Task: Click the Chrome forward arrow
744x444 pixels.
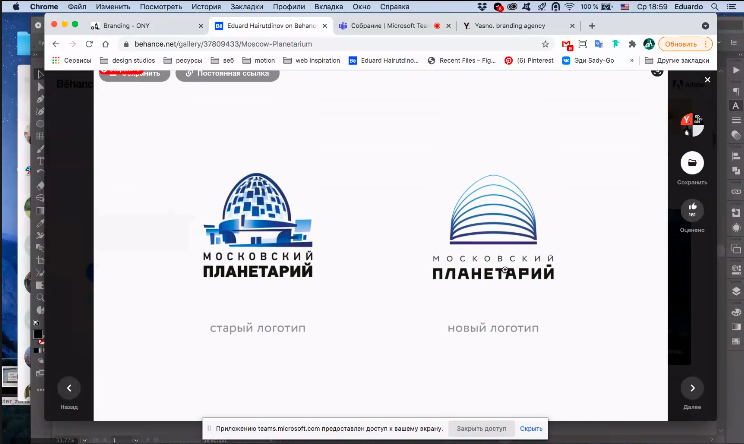Action: click(x=73, y=44)
